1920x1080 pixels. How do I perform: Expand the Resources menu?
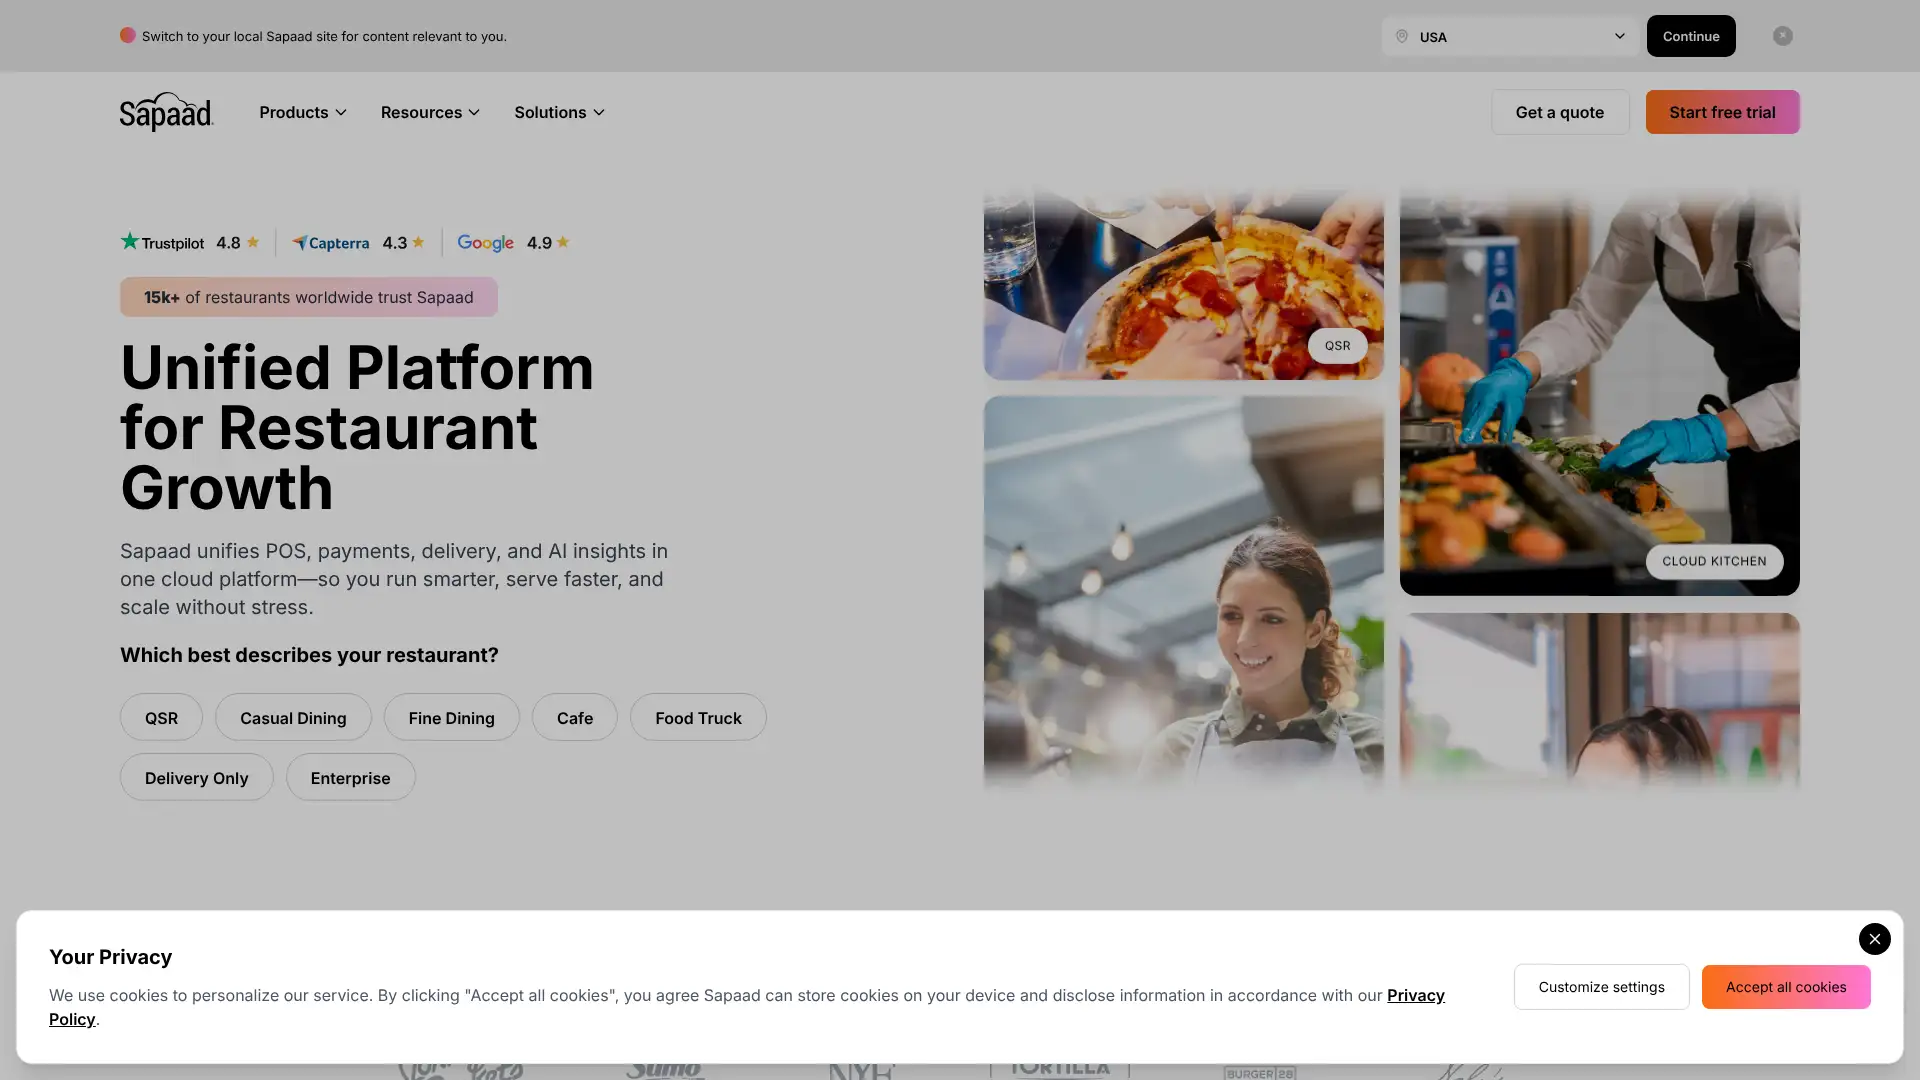[430, 112]
